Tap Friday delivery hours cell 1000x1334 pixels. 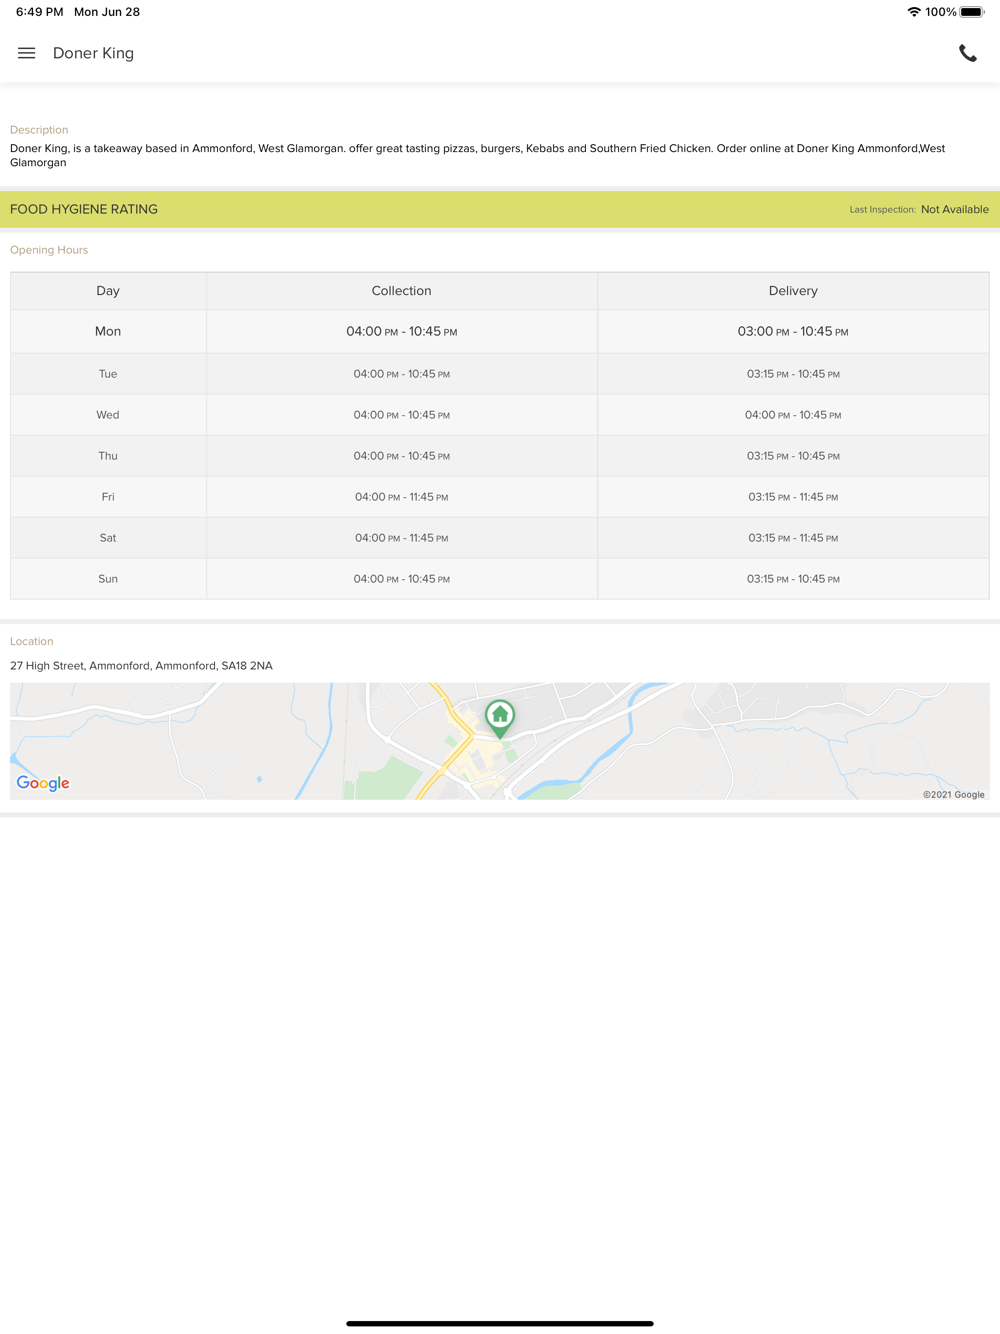(793, 497)
